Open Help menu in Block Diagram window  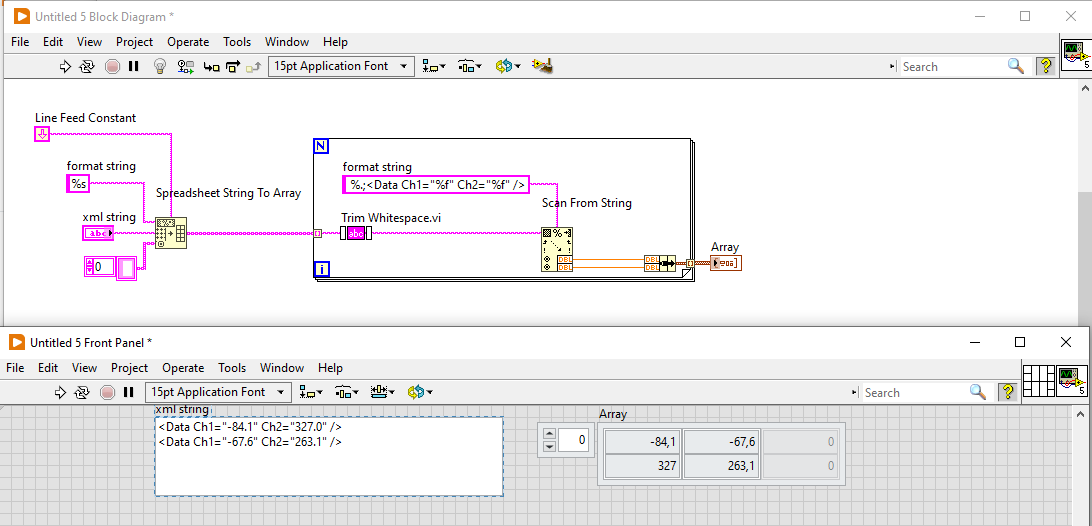click(336, 42)
